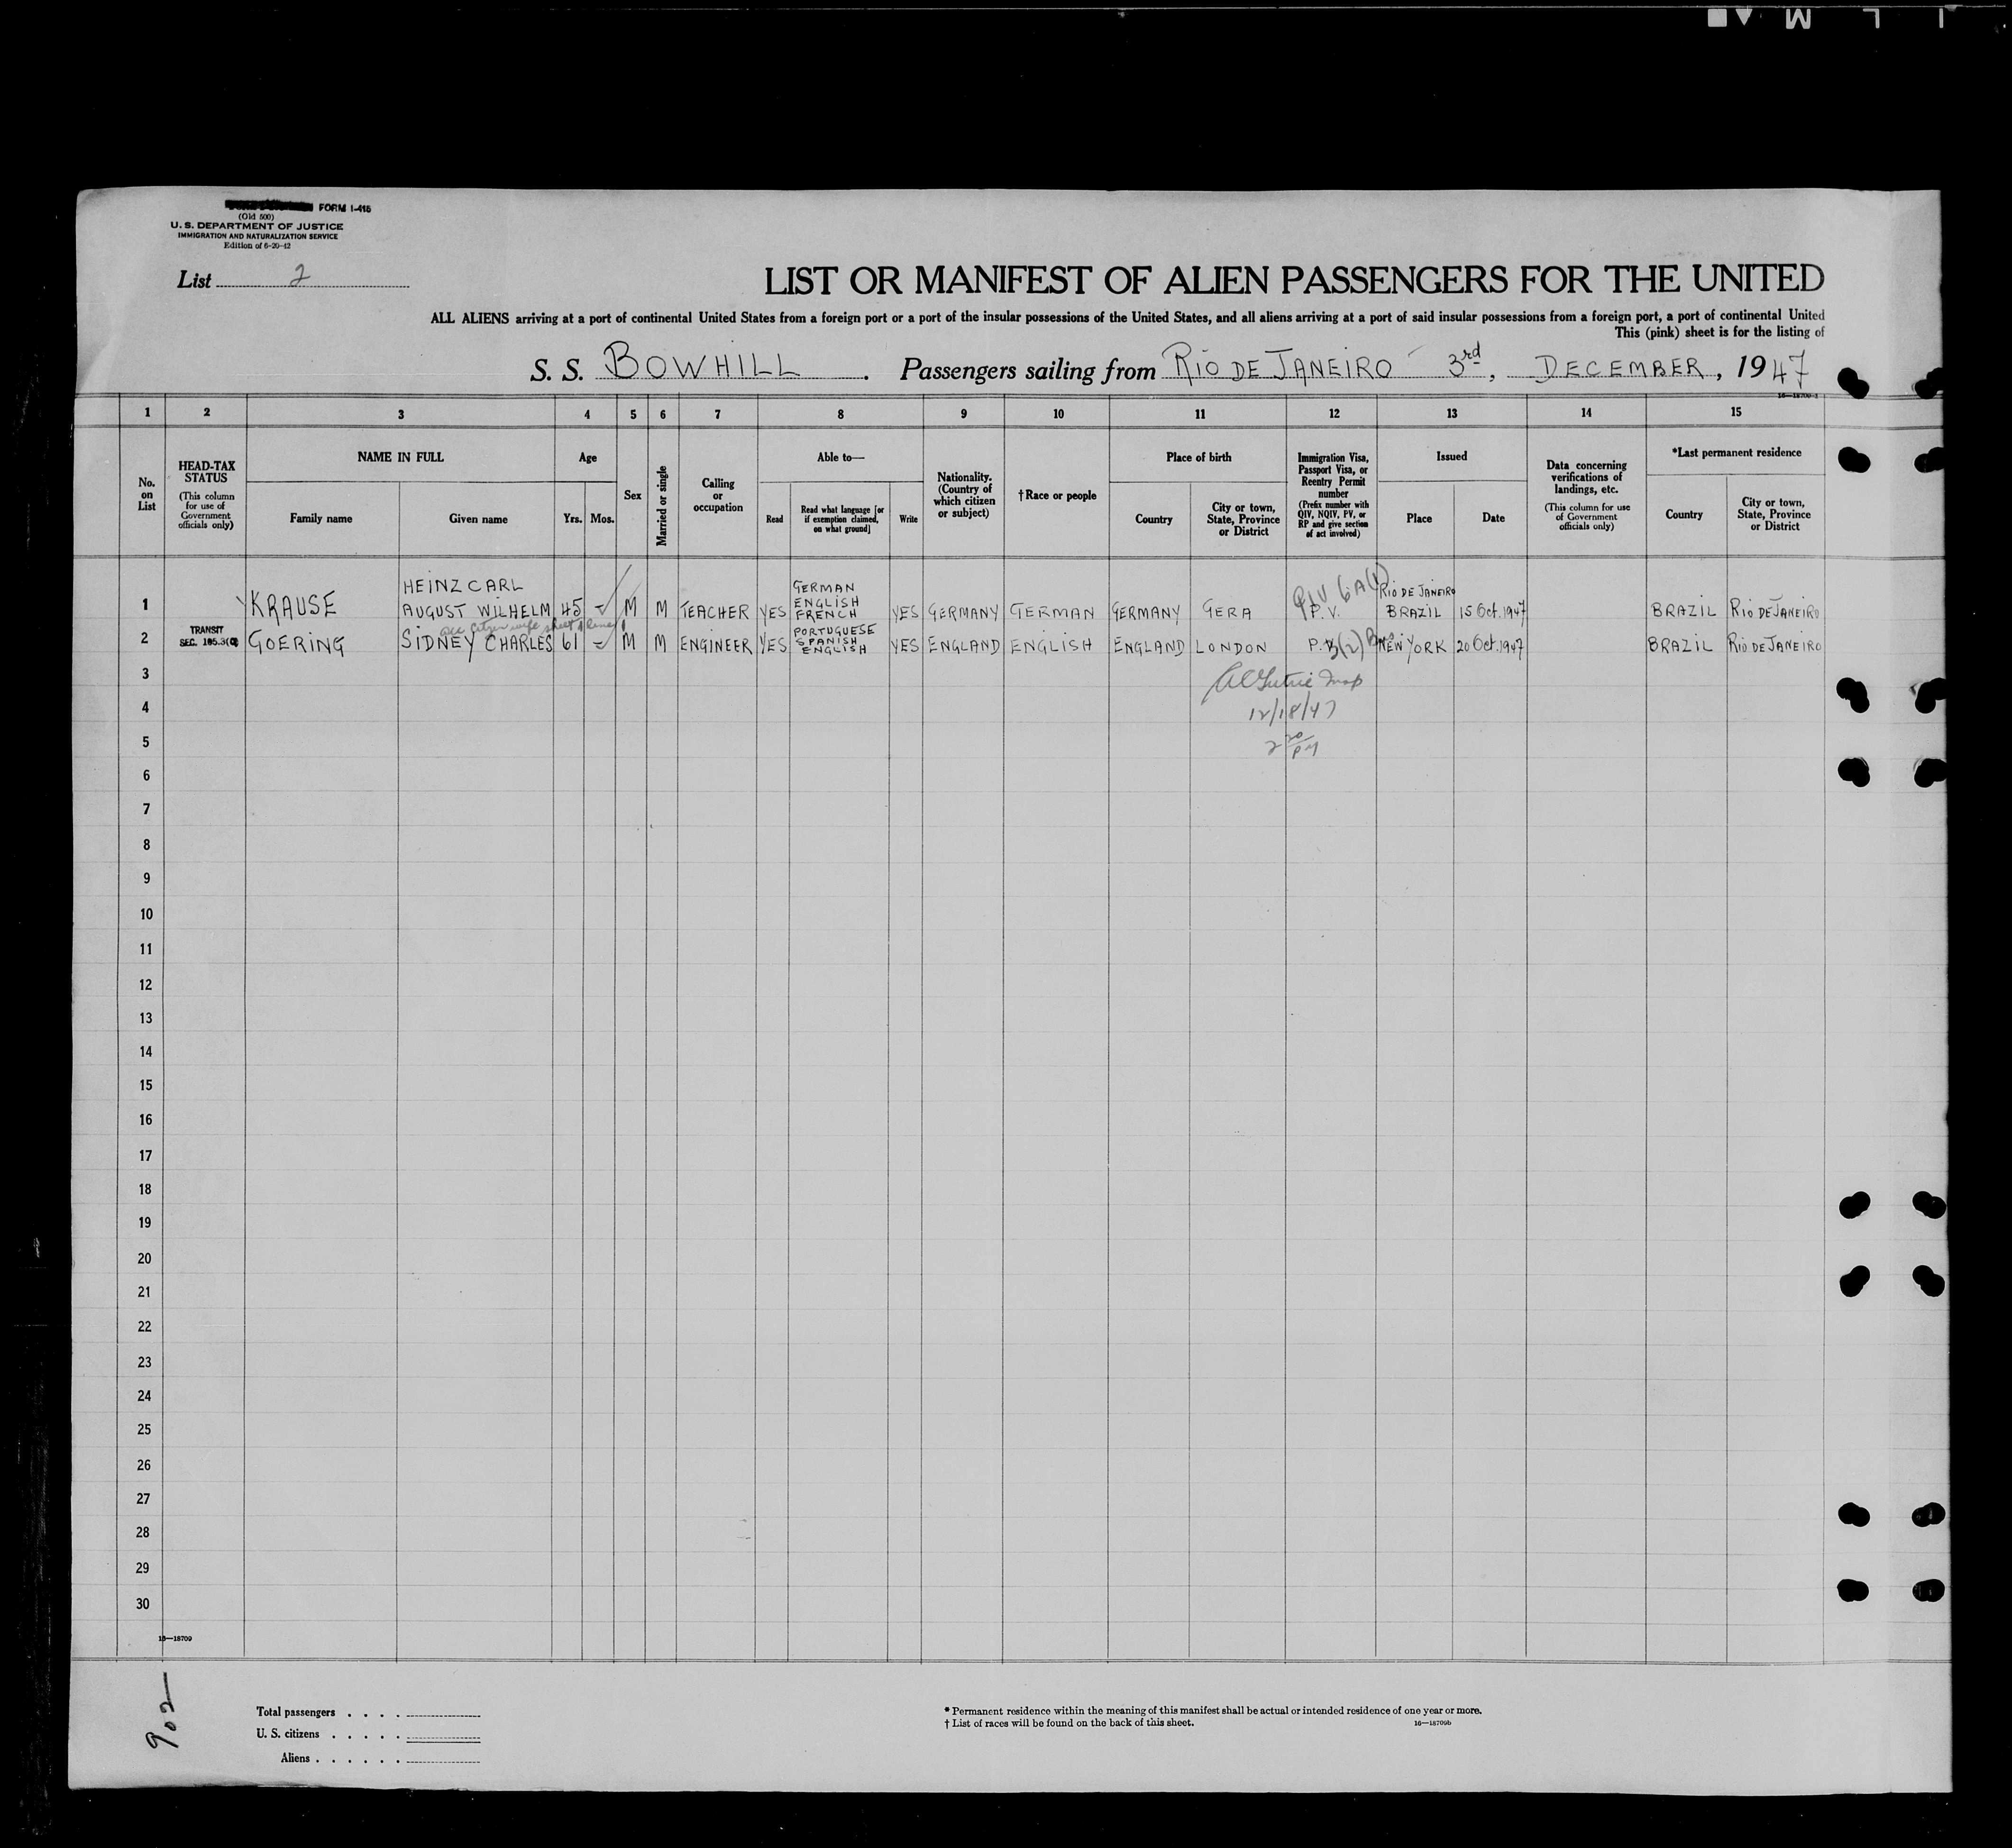Click the permanent residence footnote
The width and height of the screenshot is (2012, 1848).
[x=1212, y=1710]
